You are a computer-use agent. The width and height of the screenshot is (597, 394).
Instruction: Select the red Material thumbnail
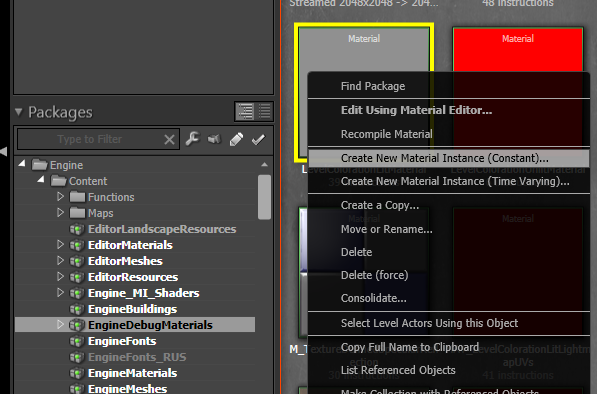[518, 49]
